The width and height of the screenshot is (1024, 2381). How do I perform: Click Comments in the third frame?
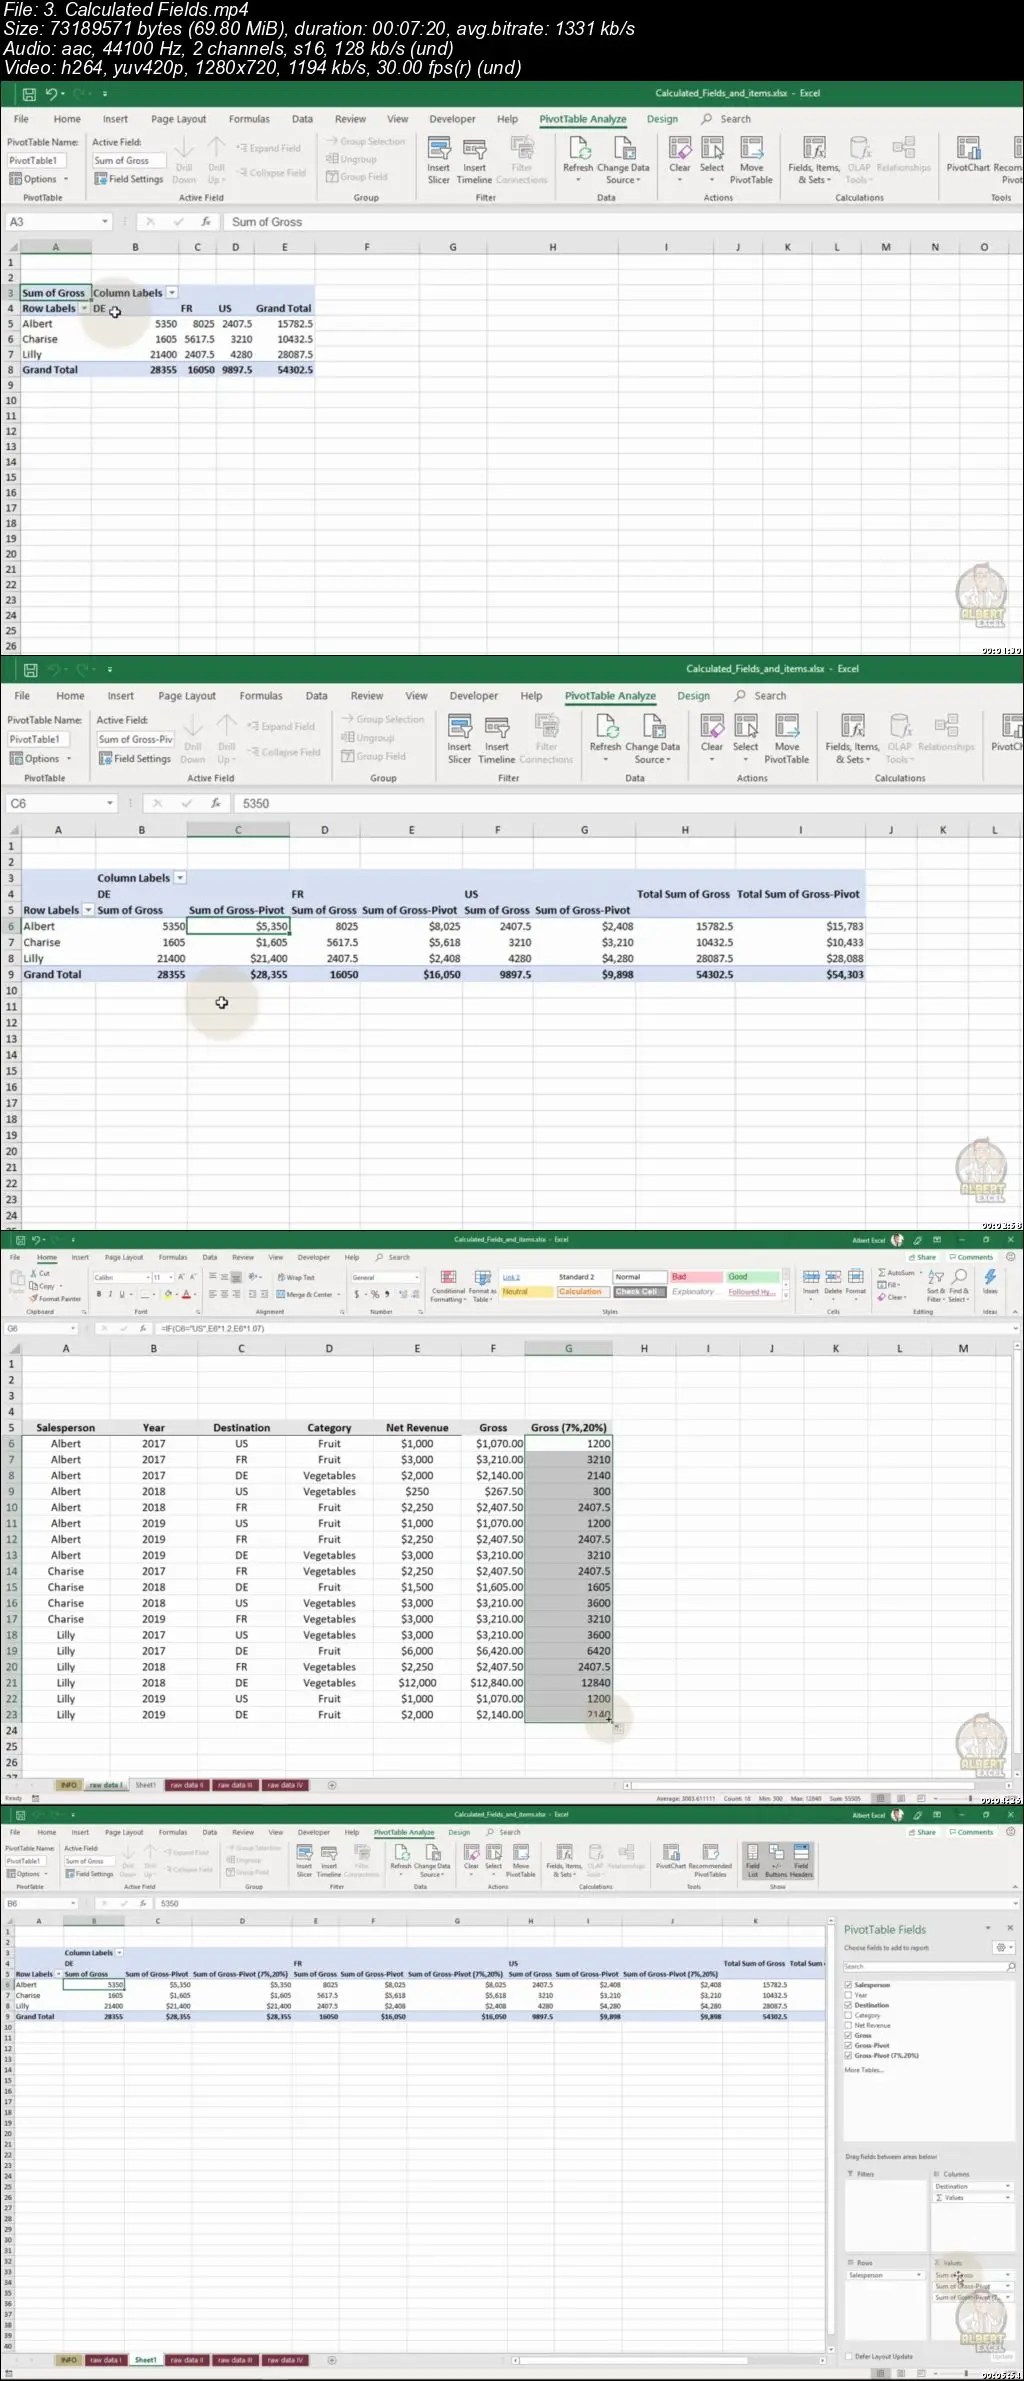[x=971, y=1257]
